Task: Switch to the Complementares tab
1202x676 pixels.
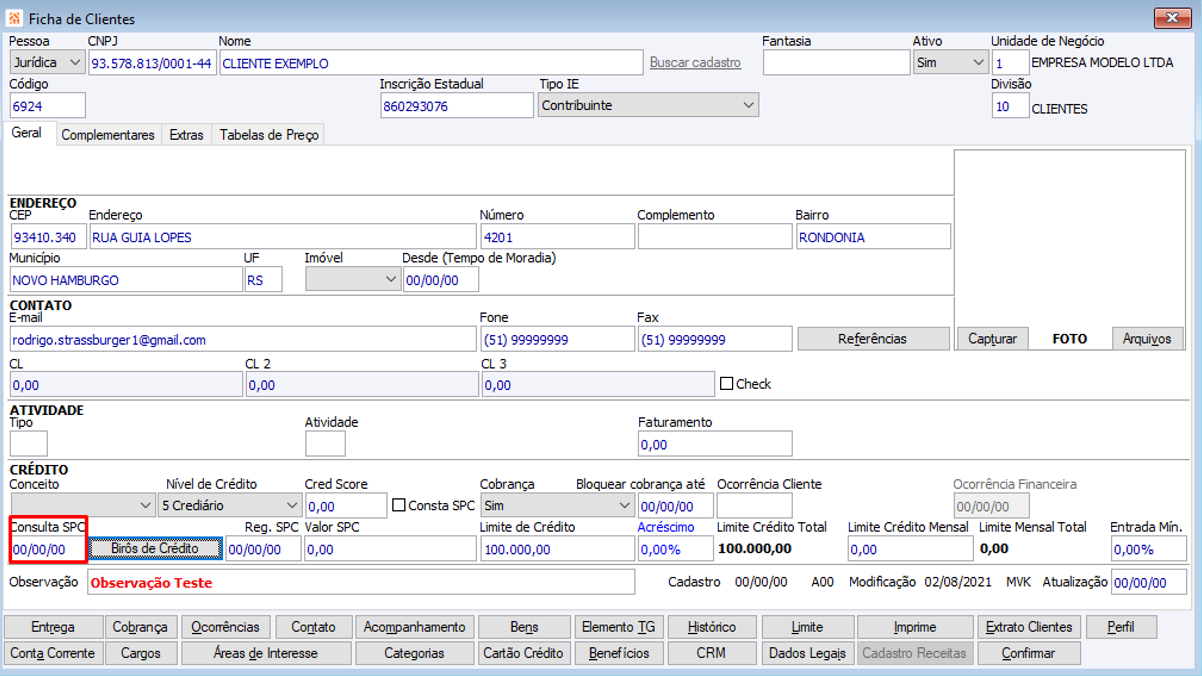Action: 108,135
